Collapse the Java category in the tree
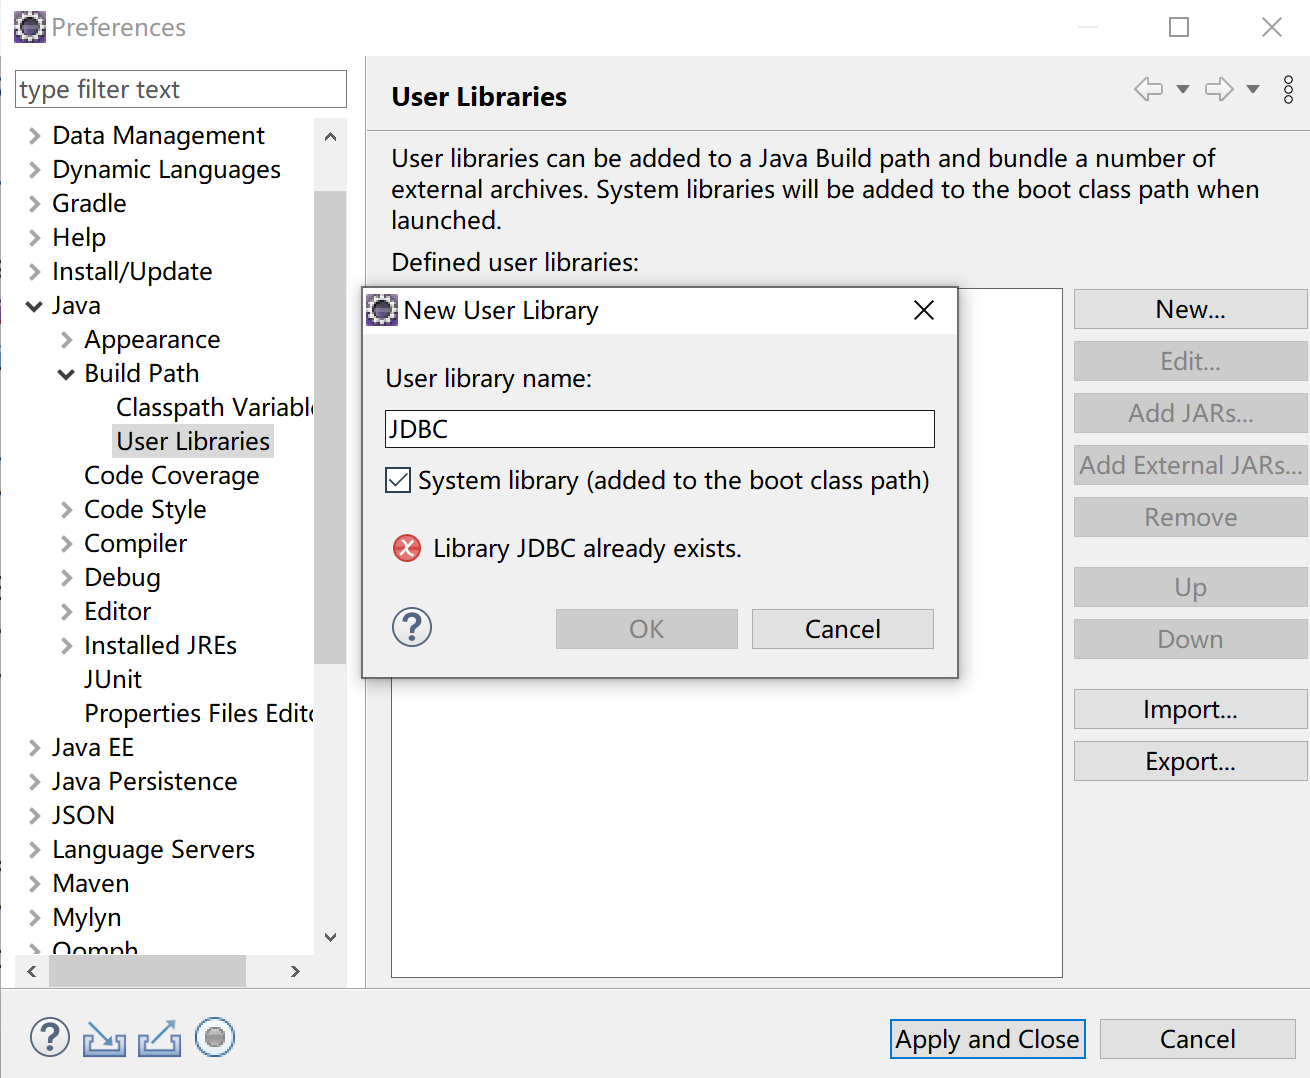 pos(34,305)
